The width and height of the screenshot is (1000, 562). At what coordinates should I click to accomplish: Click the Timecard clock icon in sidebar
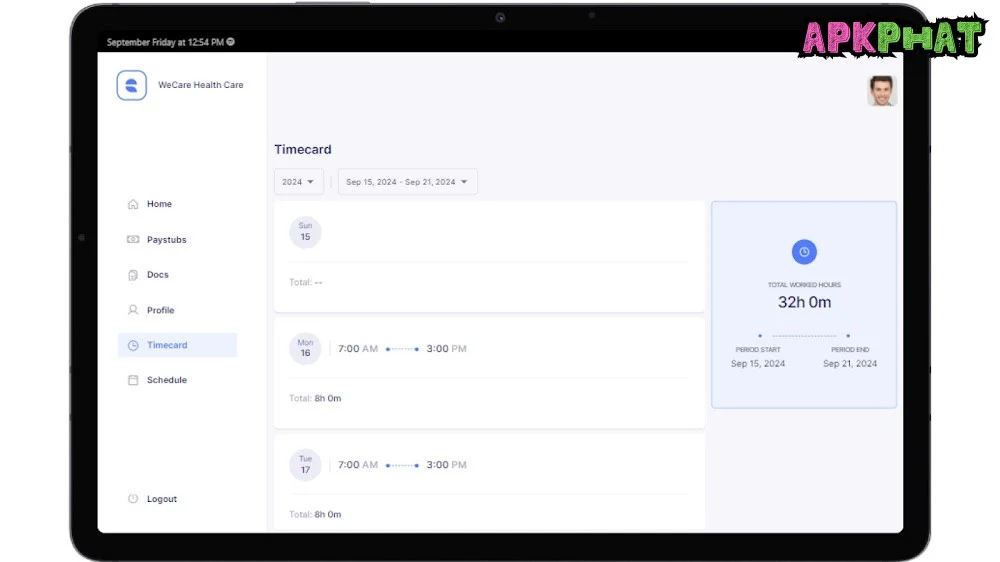pyautogui.click(x=133, y=345)
